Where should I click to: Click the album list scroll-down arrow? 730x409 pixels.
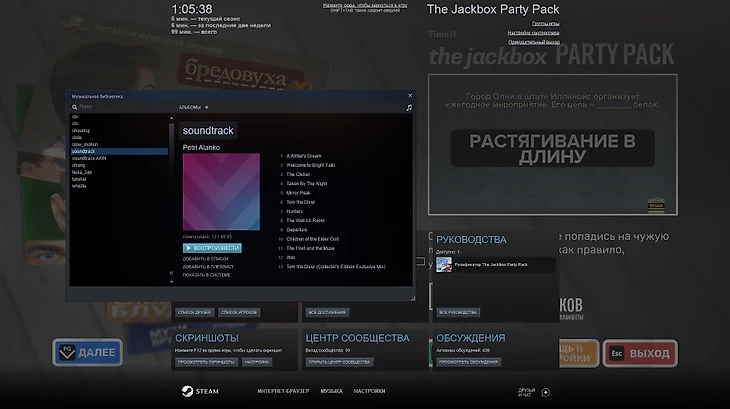[171, 282]
